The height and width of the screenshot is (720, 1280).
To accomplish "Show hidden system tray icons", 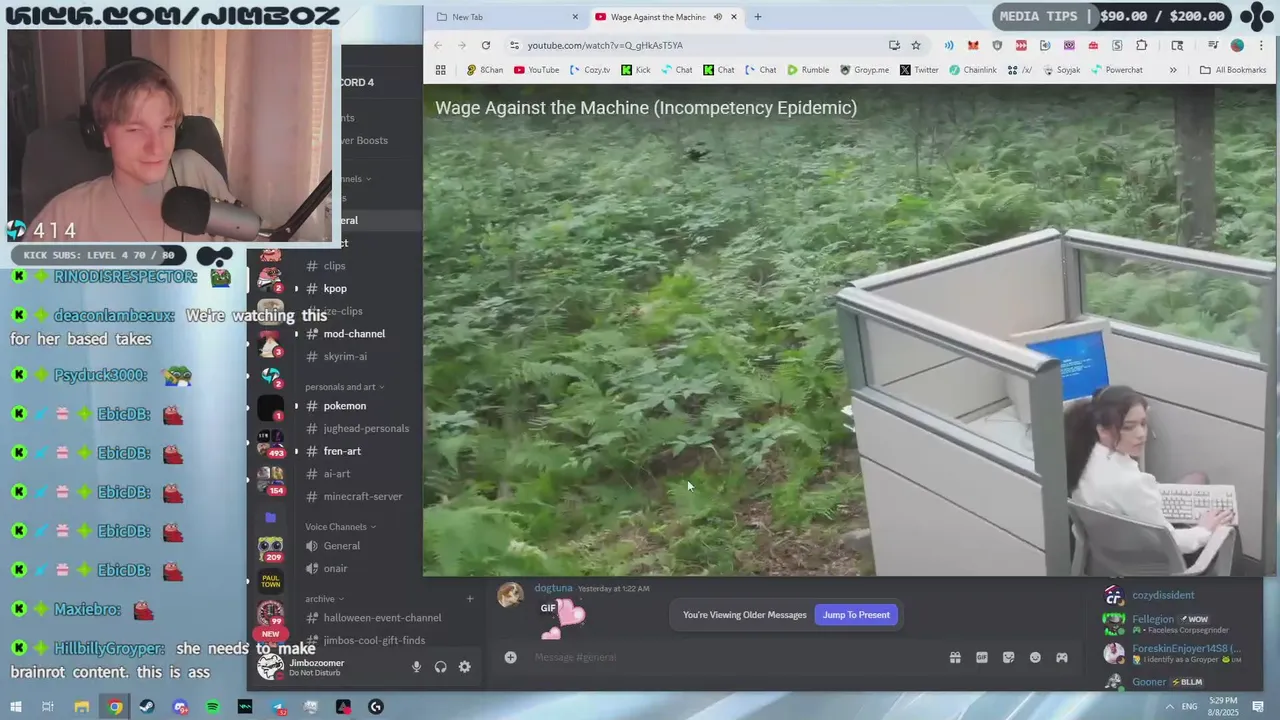I will coord(1169,707).
